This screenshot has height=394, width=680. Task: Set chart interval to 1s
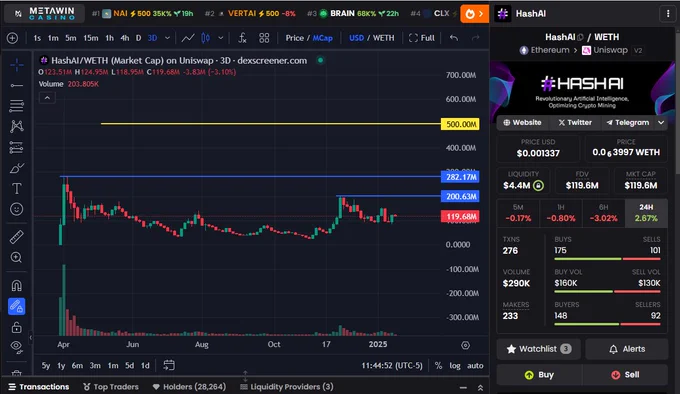click(37, 38)
